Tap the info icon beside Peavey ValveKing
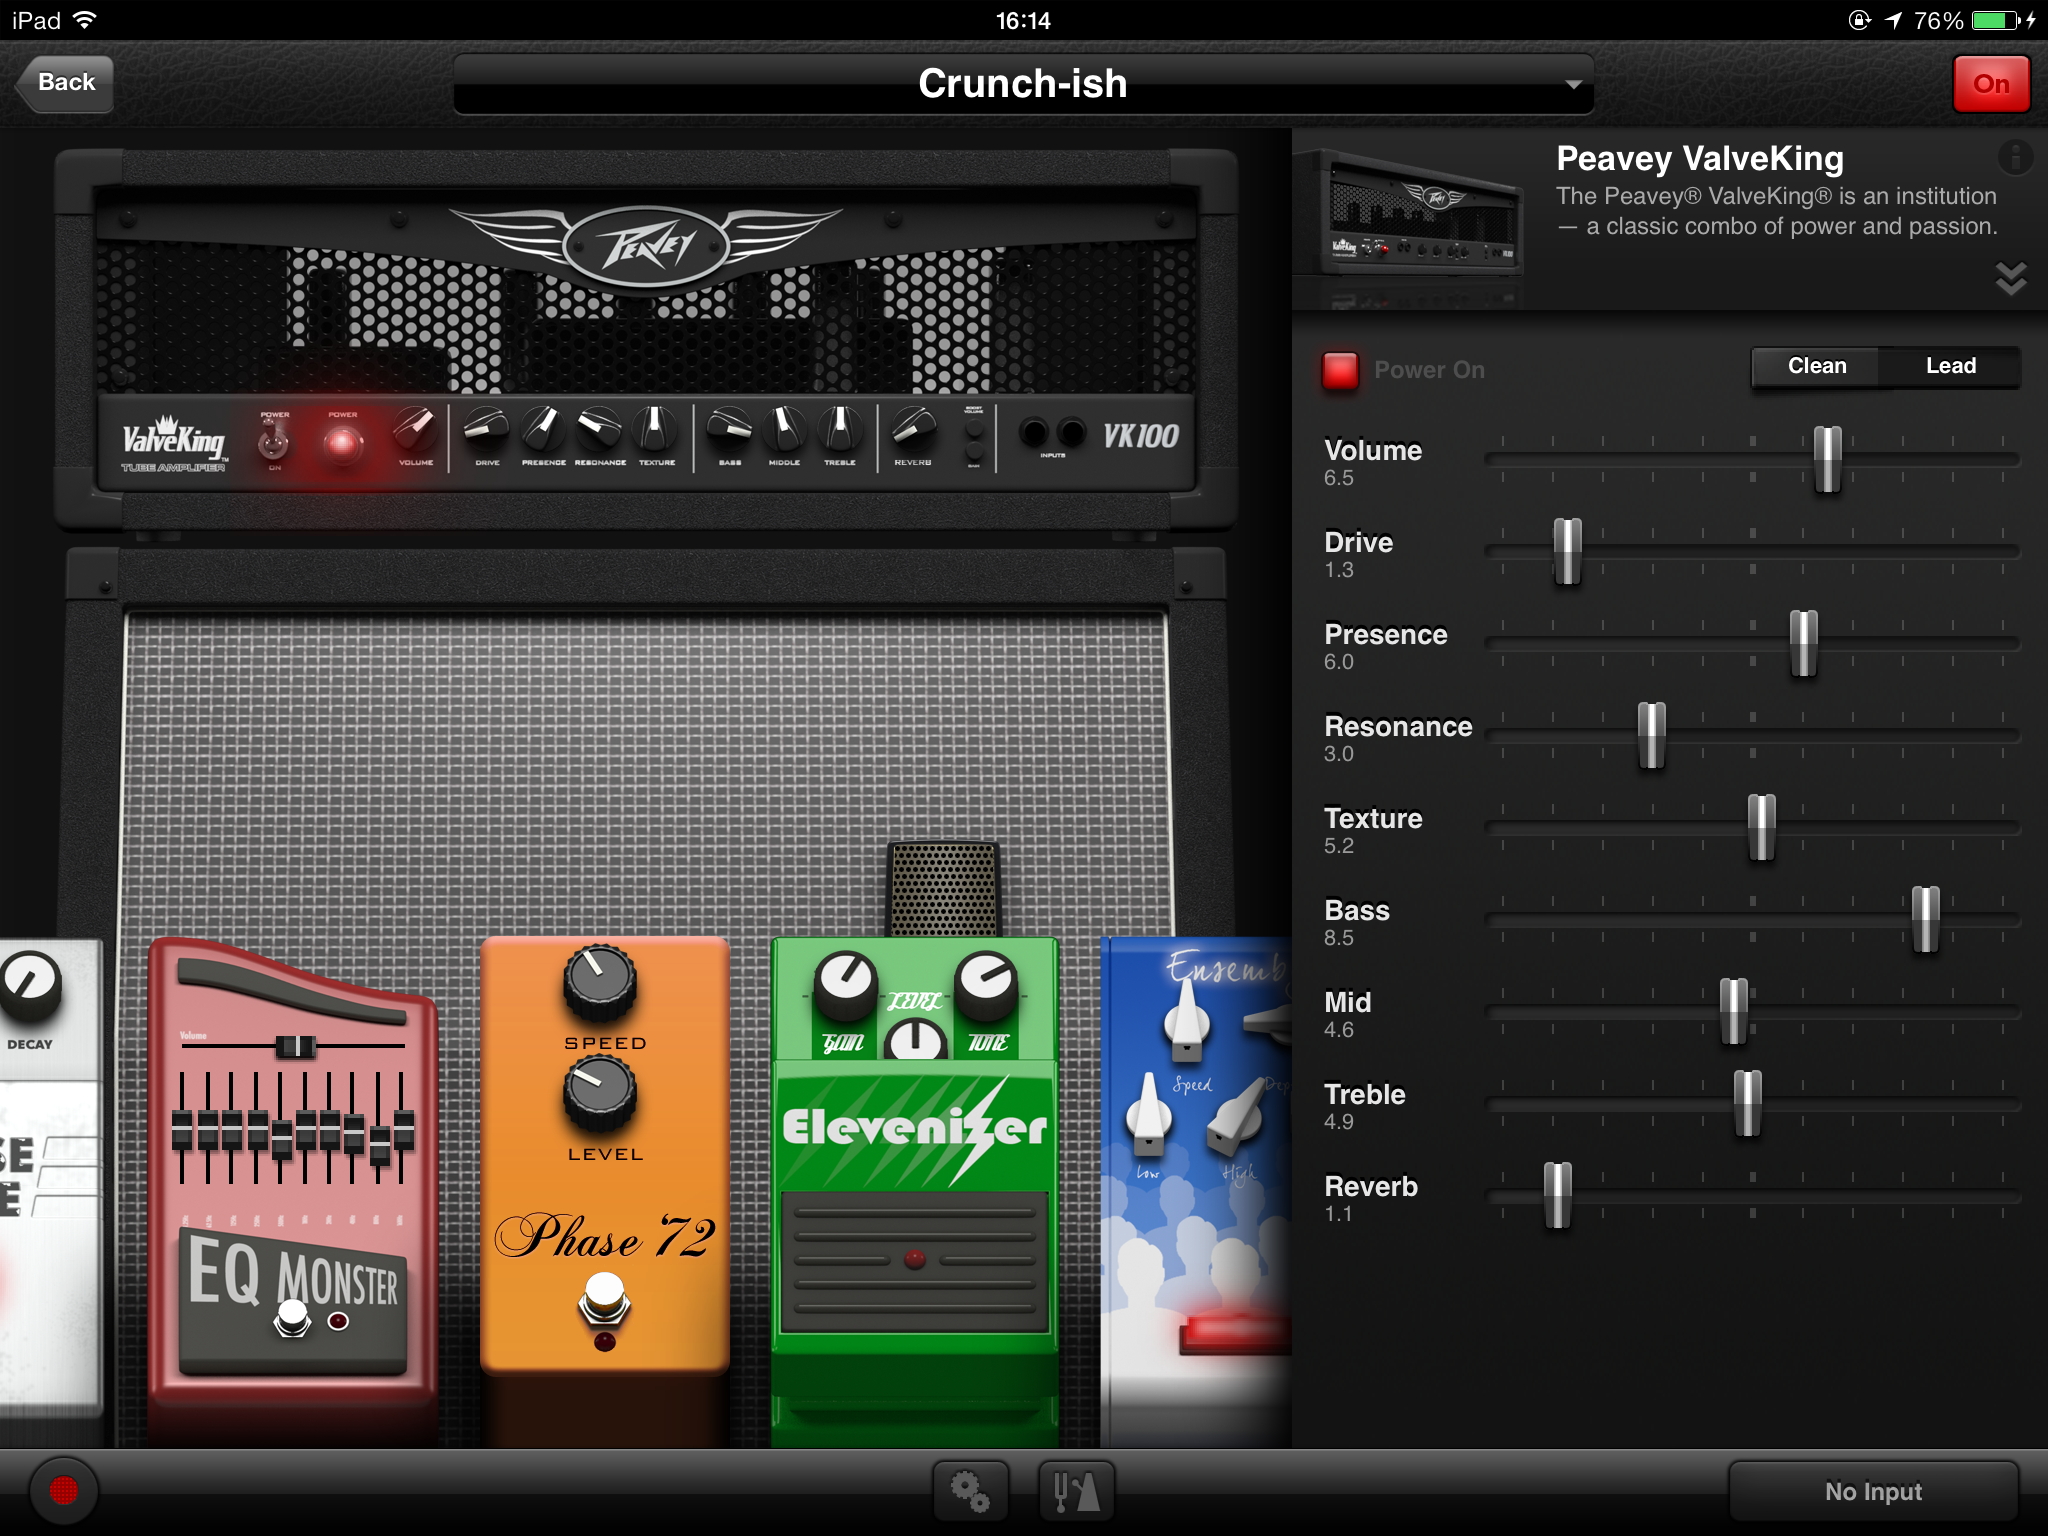This screenshot has width=2048, height=1536. tap(2015, 157)
